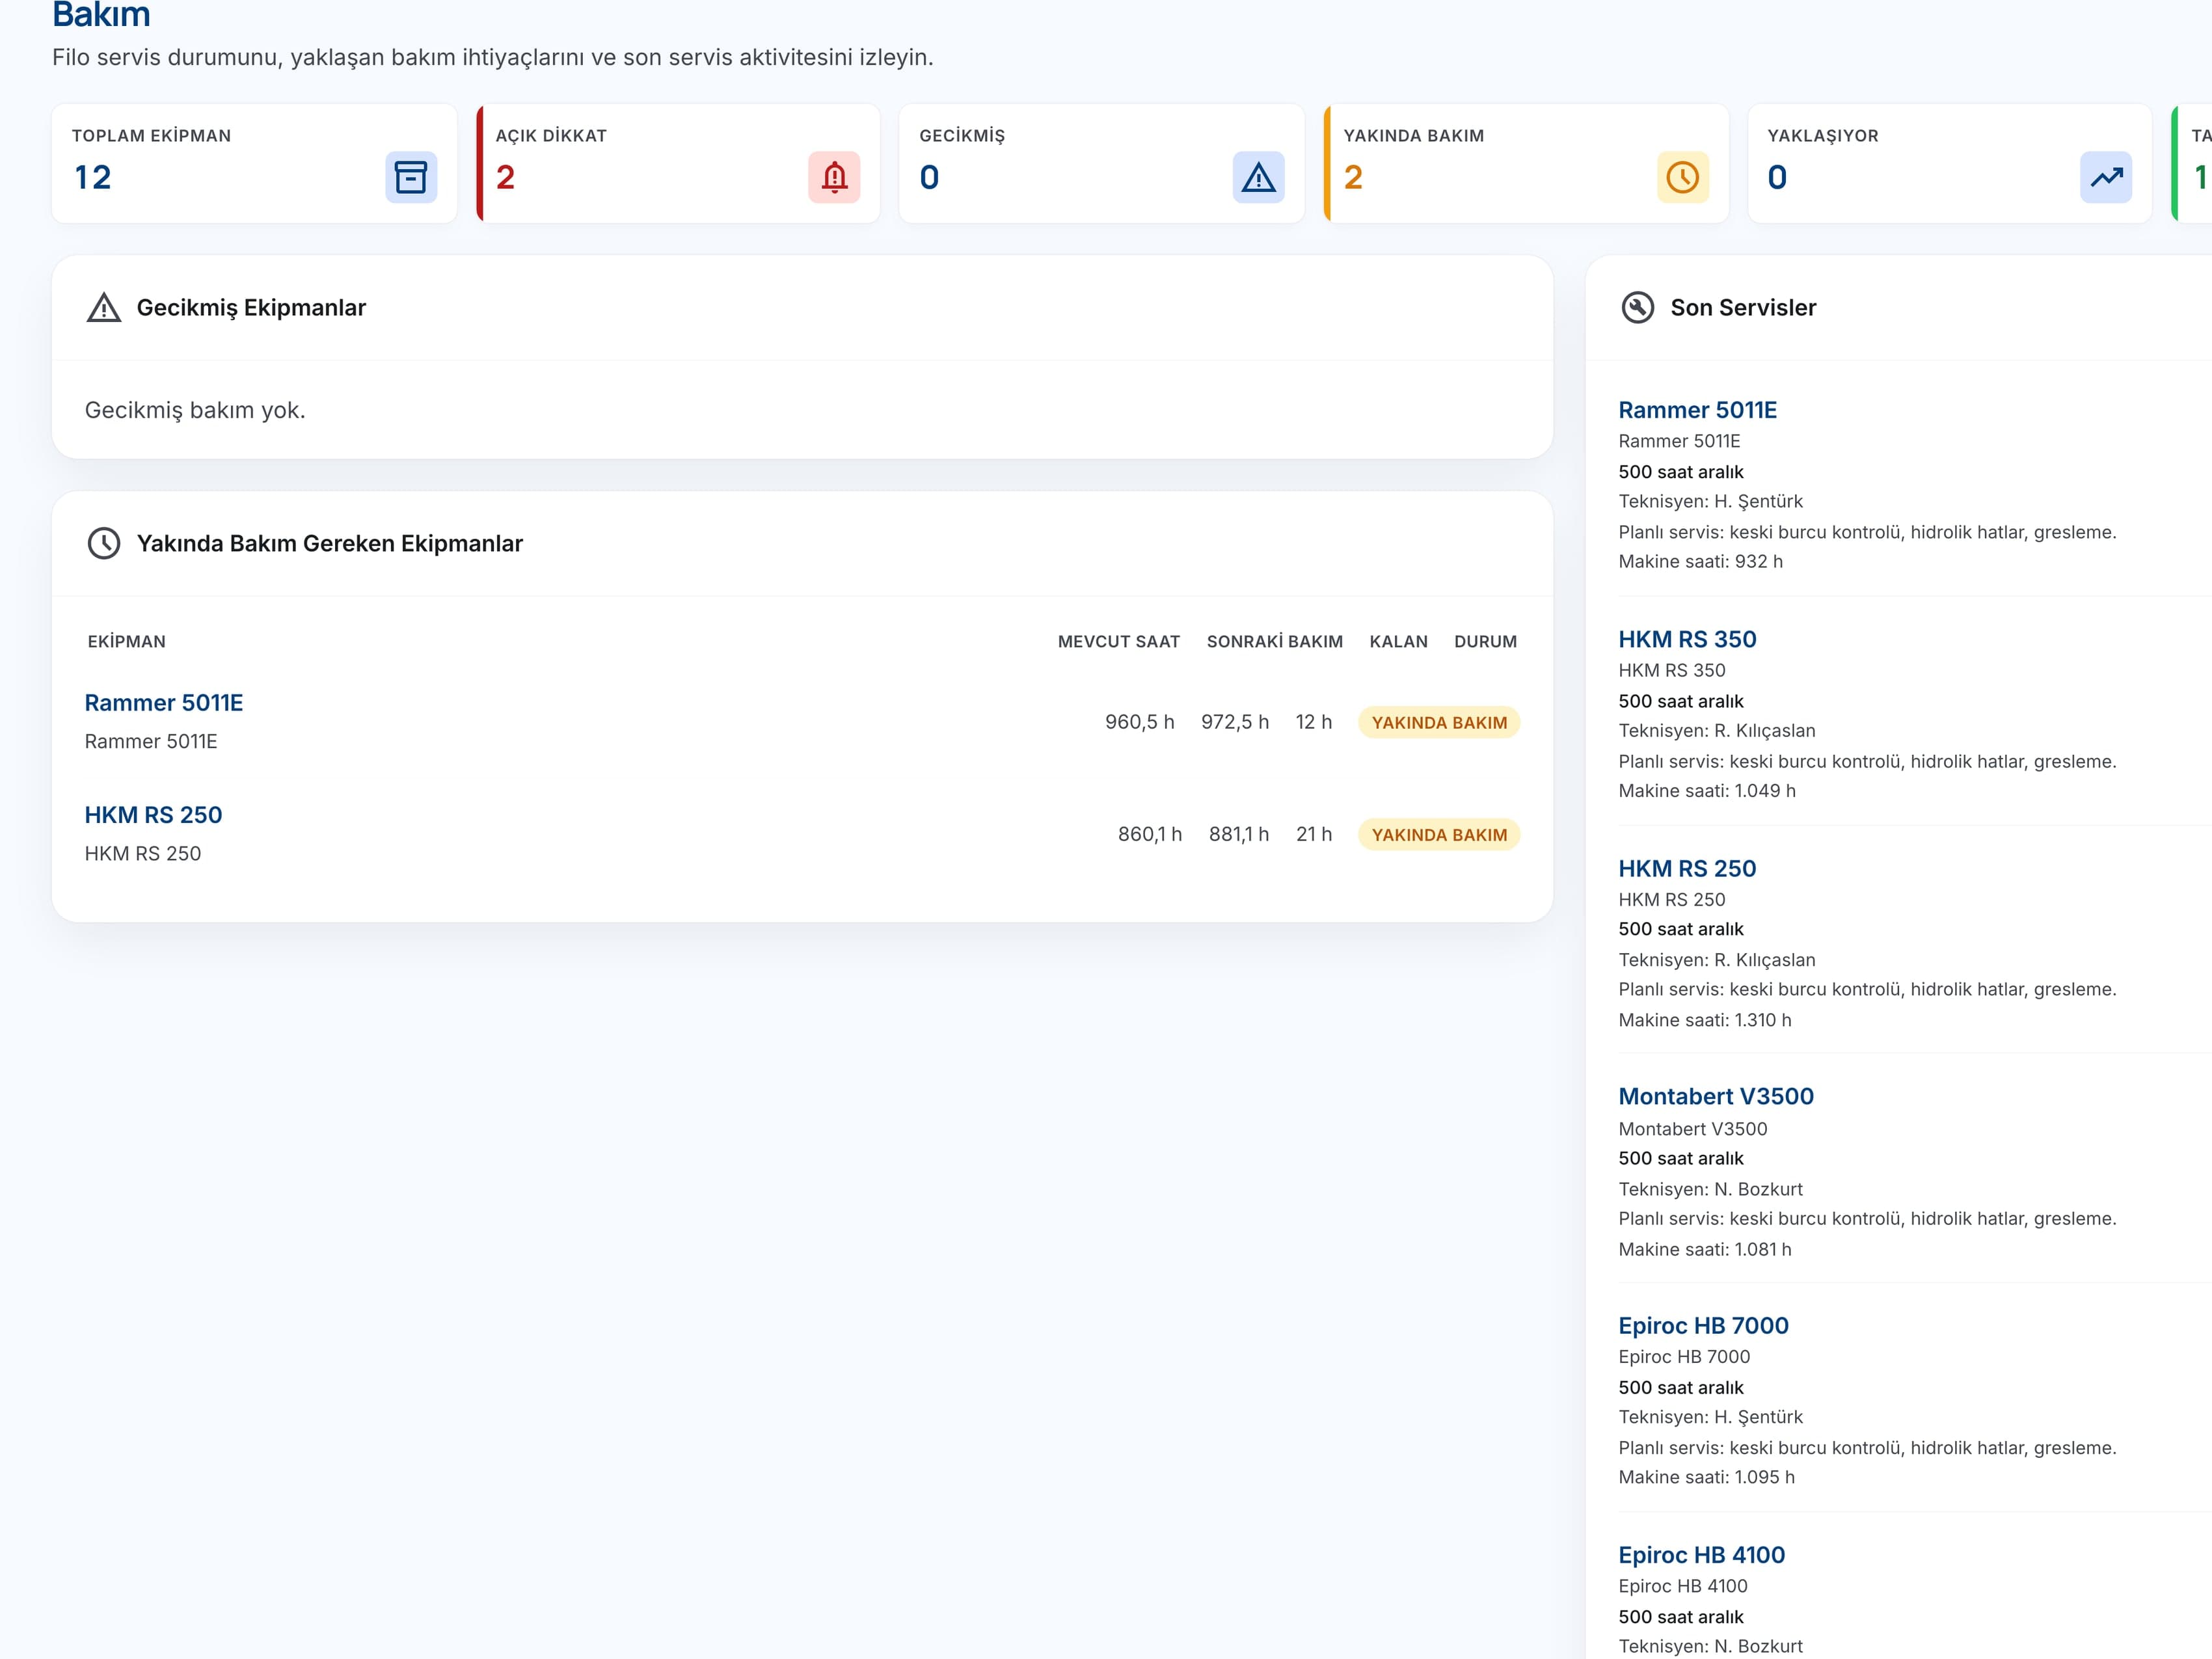Click the Gecikmiş Ekipmanlar heading
2212x1659 pixels.
pos(251,308)
